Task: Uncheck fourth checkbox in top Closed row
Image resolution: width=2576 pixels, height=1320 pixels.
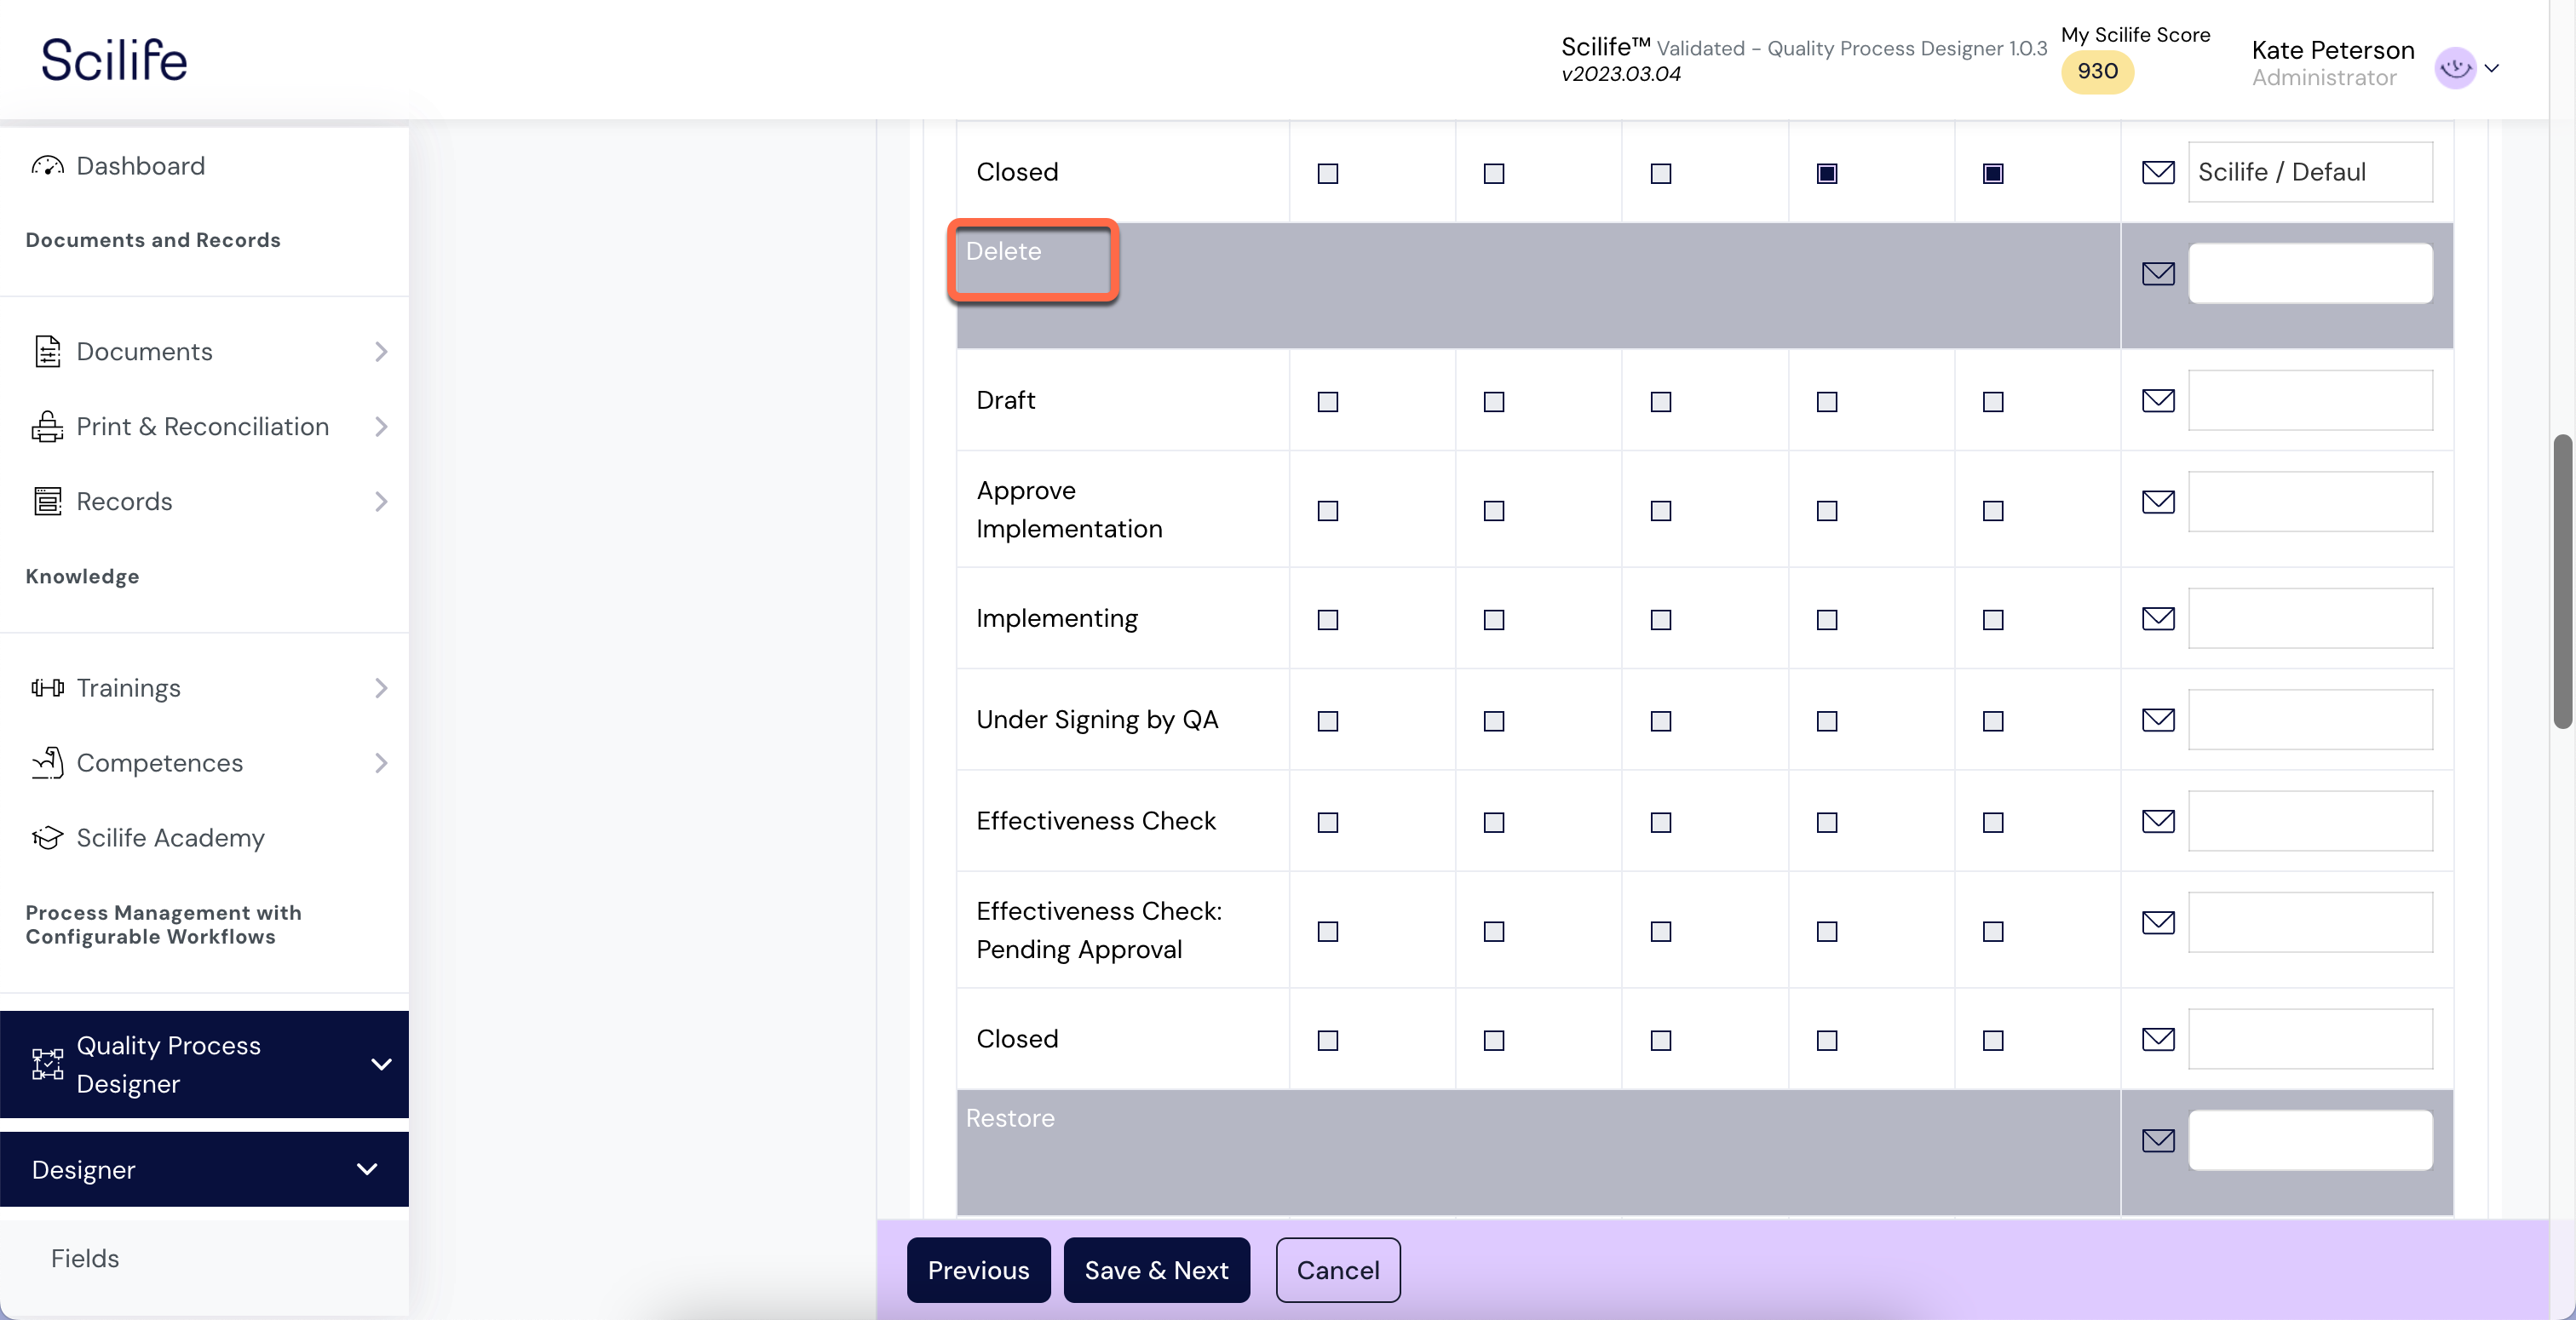Action: [1826, 173]
